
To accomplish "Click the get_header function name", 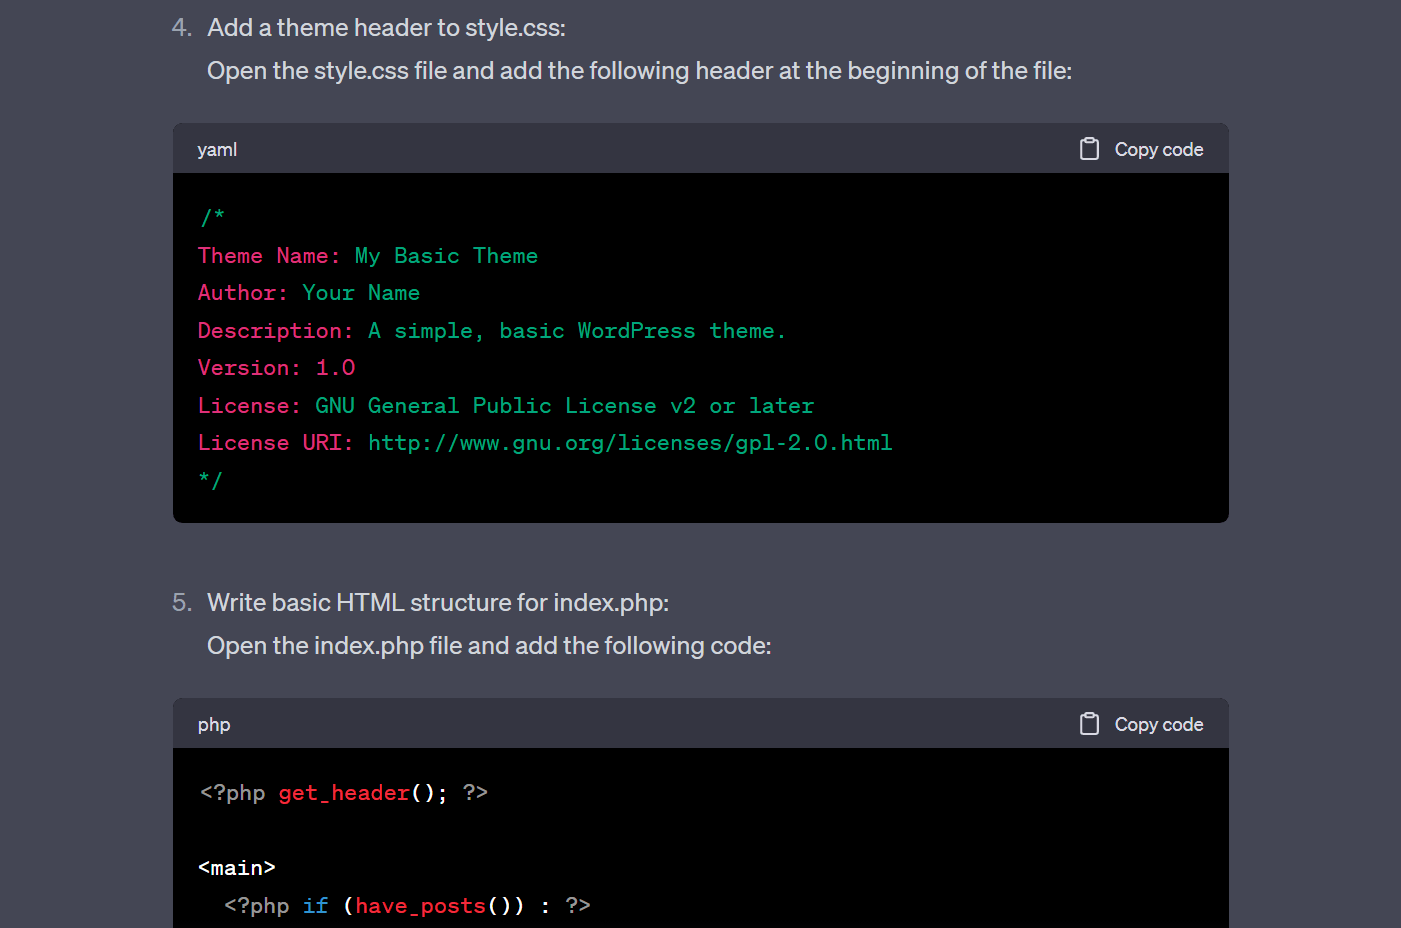I will coord(344,792).
